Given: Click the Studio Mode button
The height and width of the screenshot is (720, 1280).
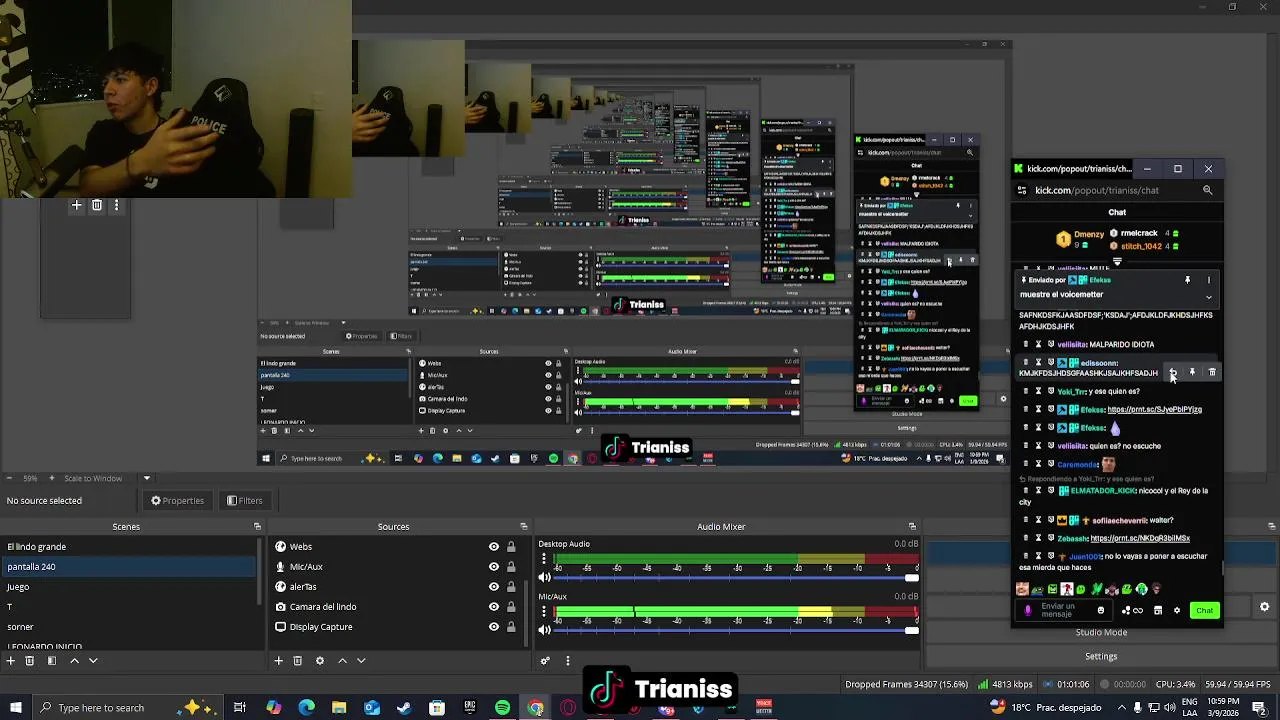Looking at the screenshot, I should pos(1101,632).
